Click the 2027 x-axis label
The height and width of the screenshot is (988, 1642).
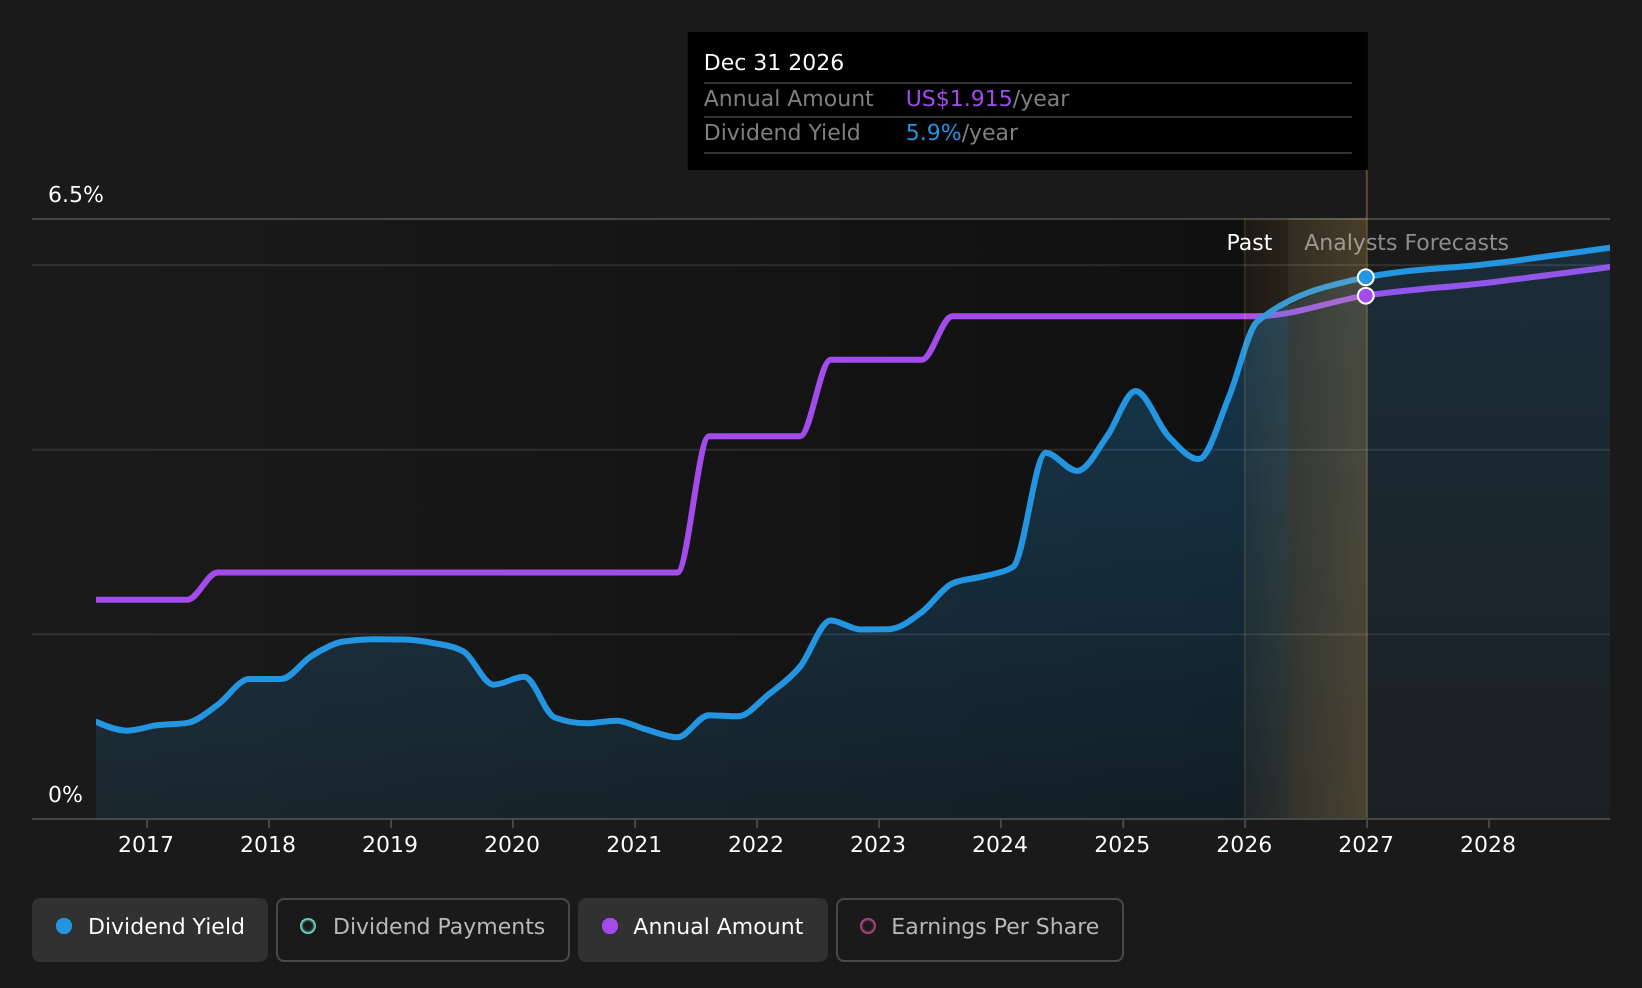[1366, 845]
